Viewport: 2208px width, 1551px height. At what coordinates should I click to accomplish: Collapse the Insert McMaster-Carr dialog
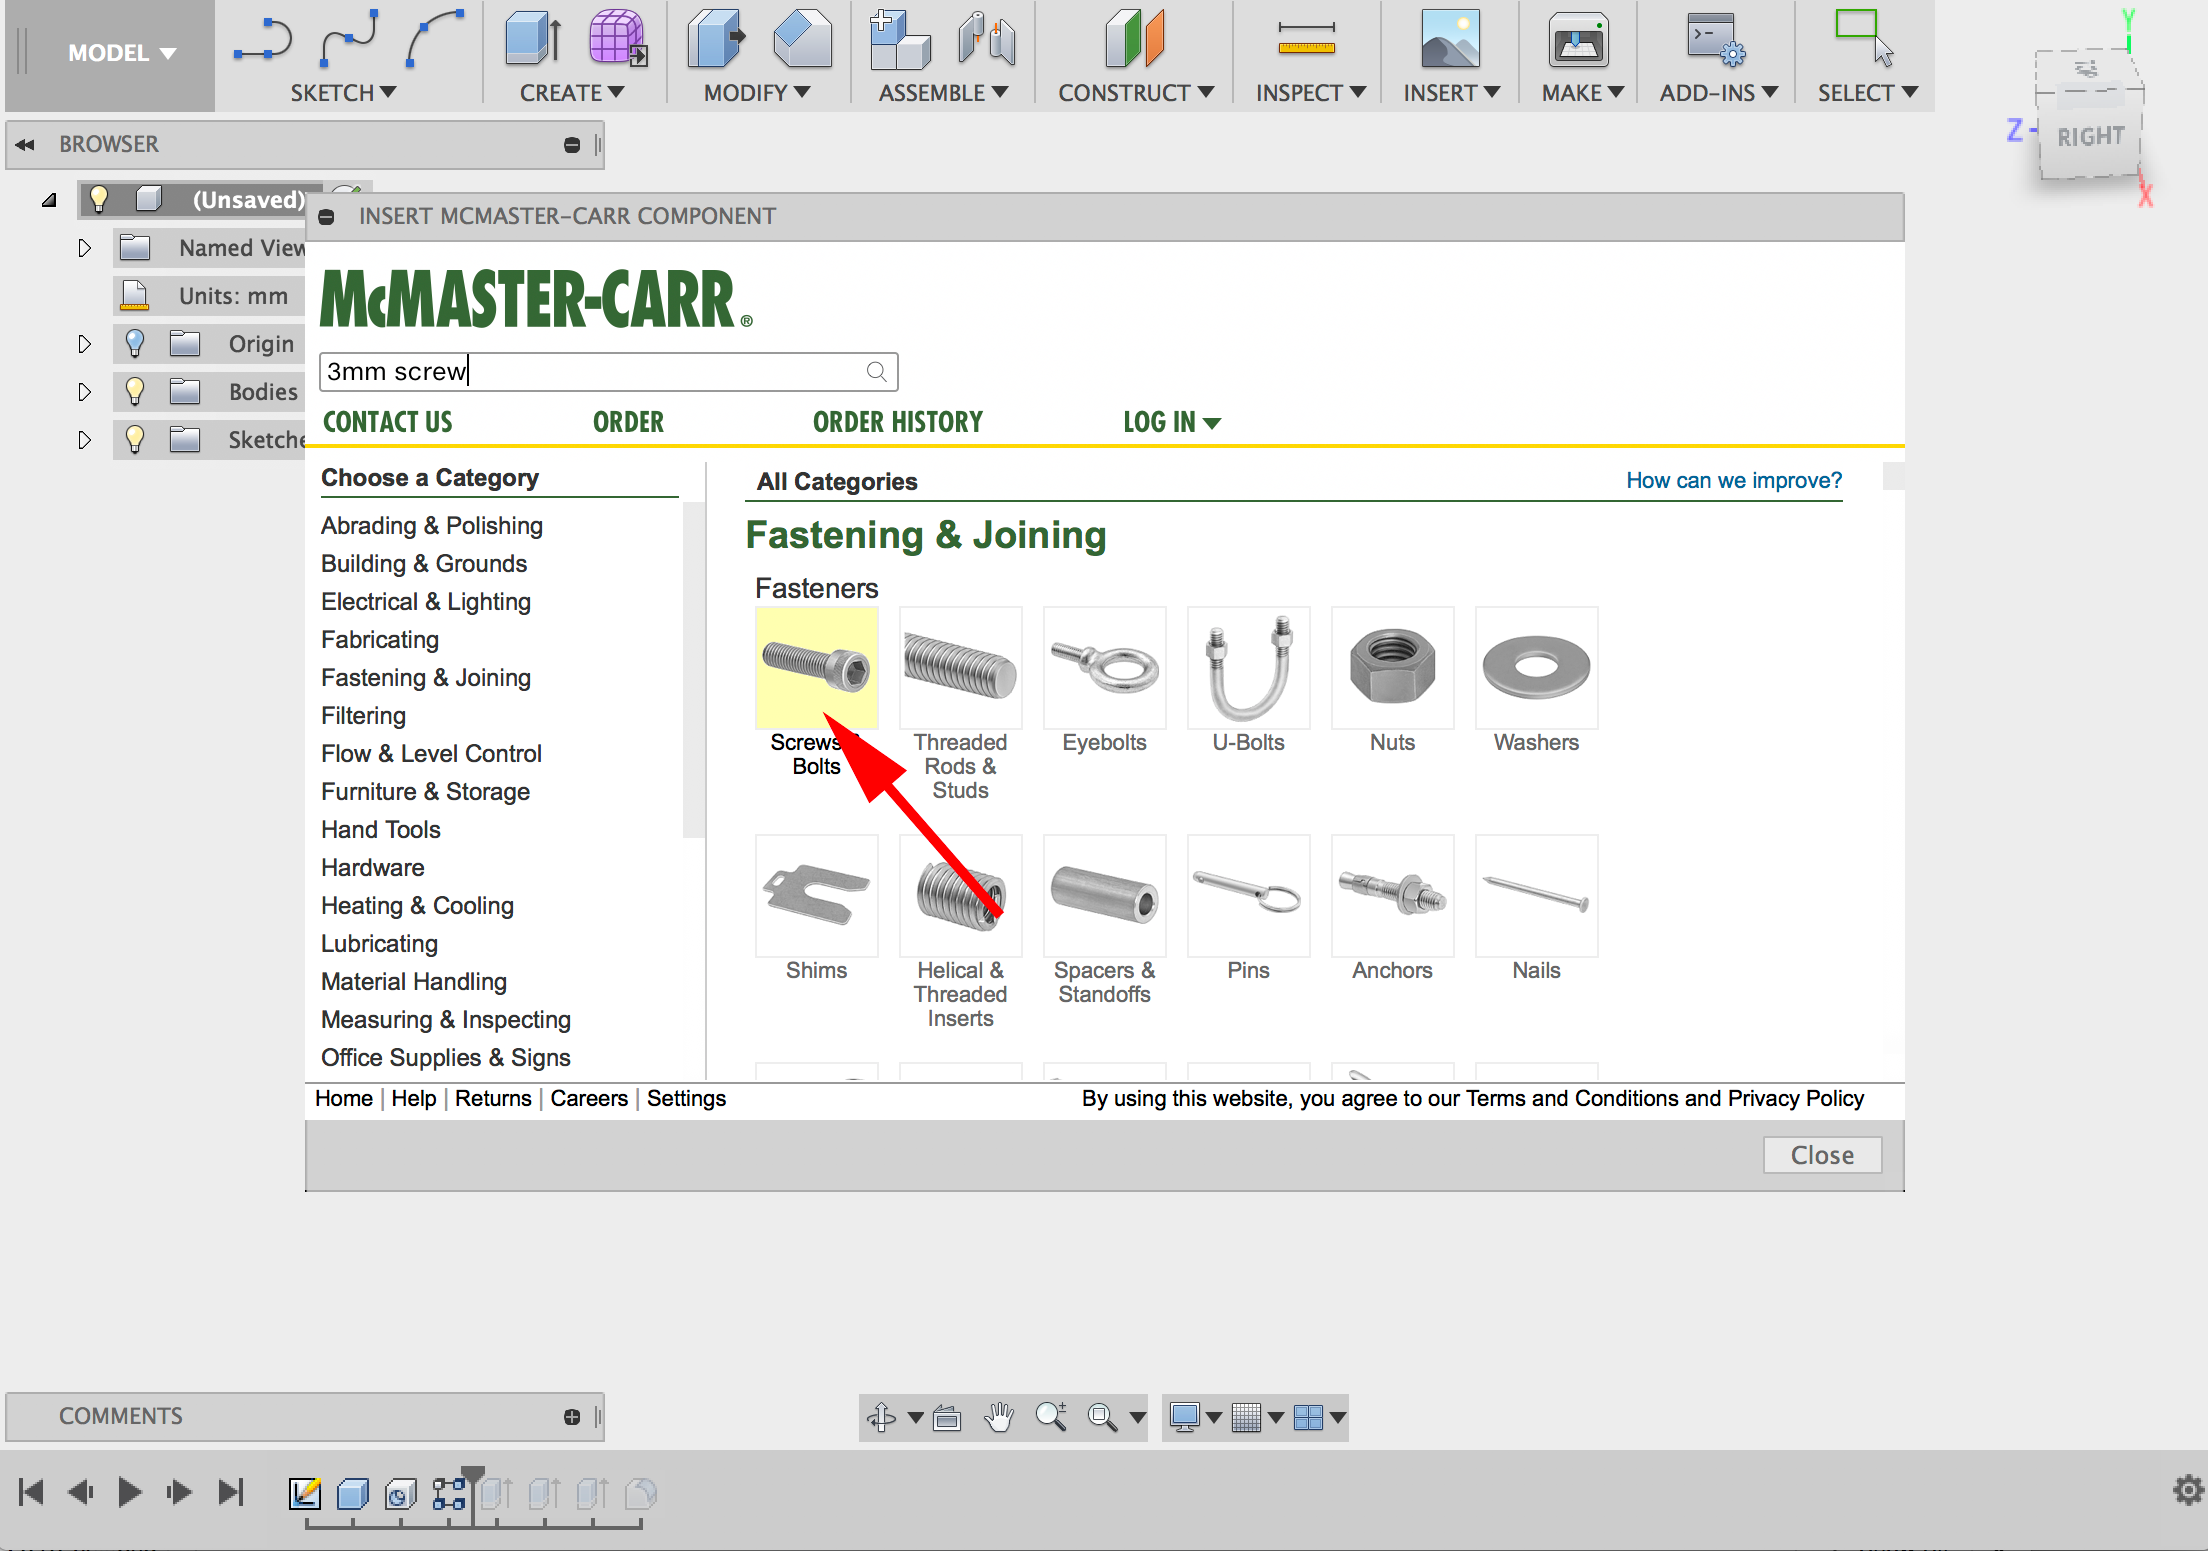(326, 217)
